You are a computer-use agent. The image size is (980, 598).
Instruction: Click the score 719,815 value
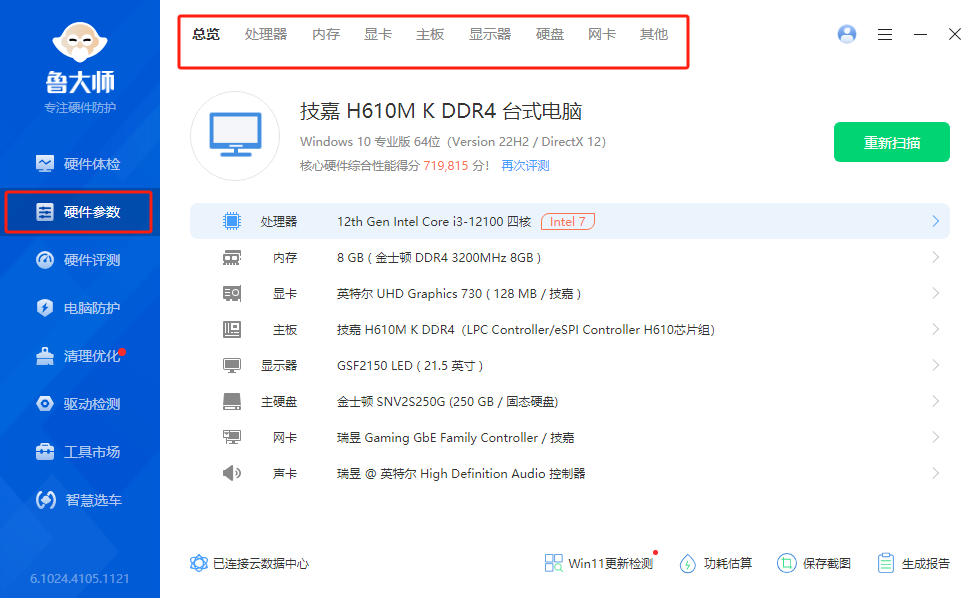[x=446, y=166]
